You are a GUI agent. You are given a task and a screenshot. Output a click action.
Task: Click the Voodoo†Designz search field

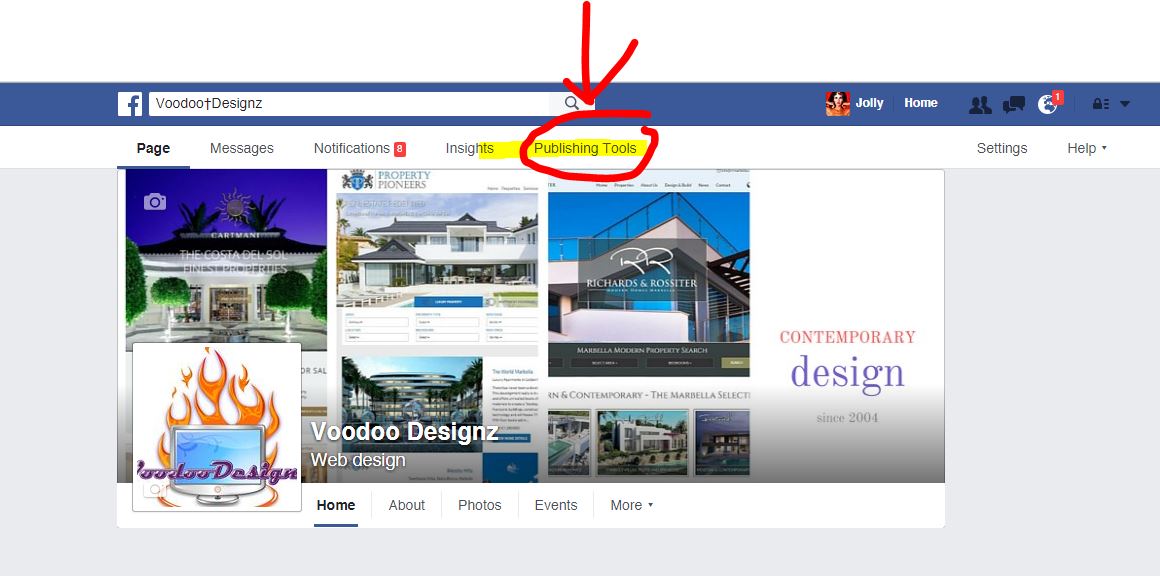click(348, 104)
